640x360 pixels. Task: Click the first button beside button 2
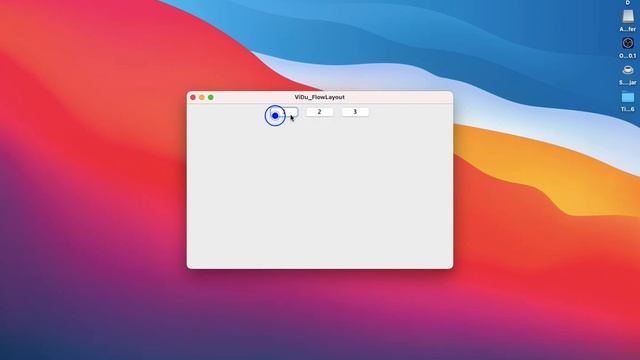(284, 112)
